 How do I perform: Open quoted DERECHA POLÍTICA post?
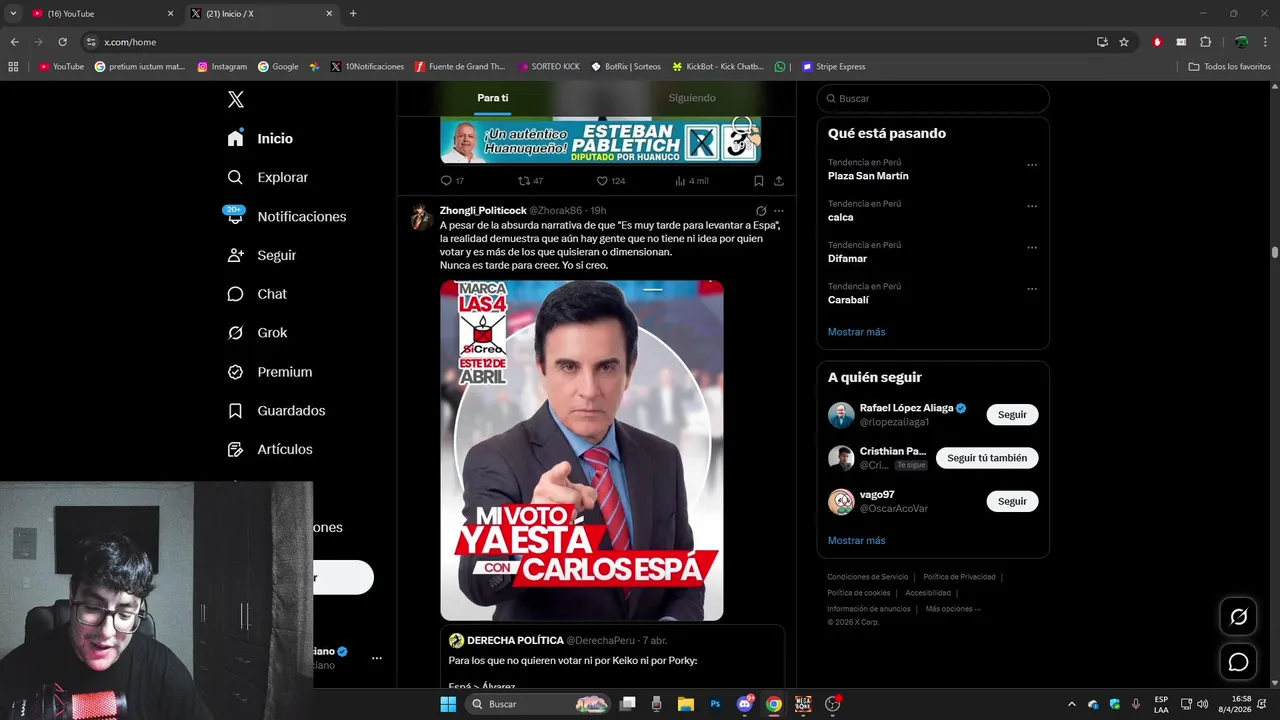tap(612, 658)
